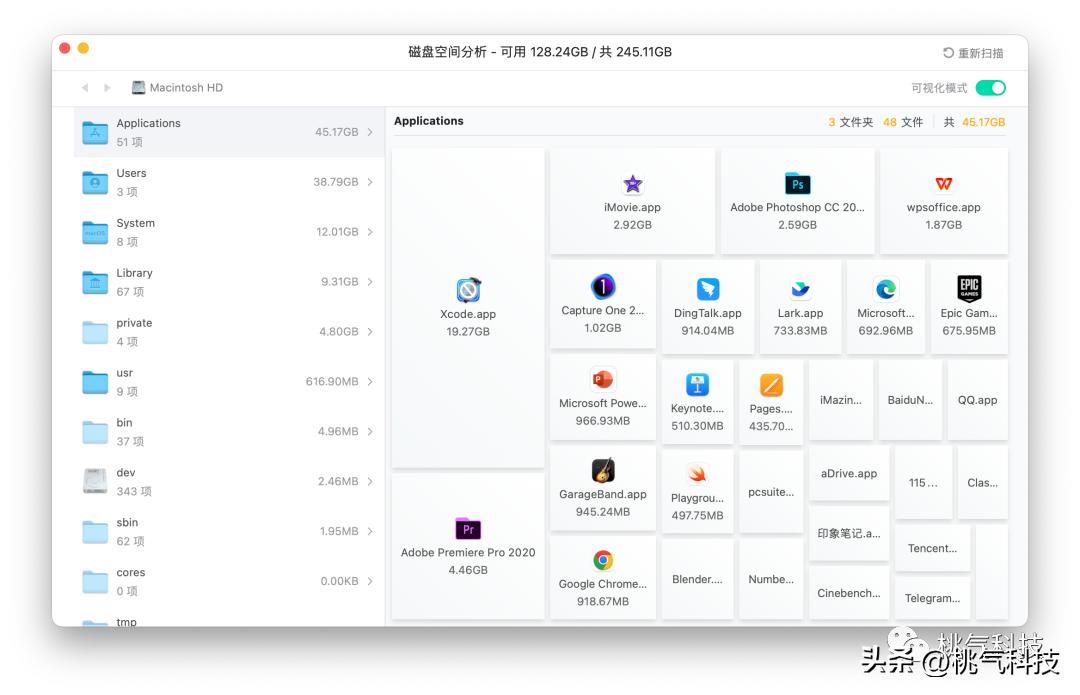
Task: Click the Keynote.app icon
Action: pos(697,383)
